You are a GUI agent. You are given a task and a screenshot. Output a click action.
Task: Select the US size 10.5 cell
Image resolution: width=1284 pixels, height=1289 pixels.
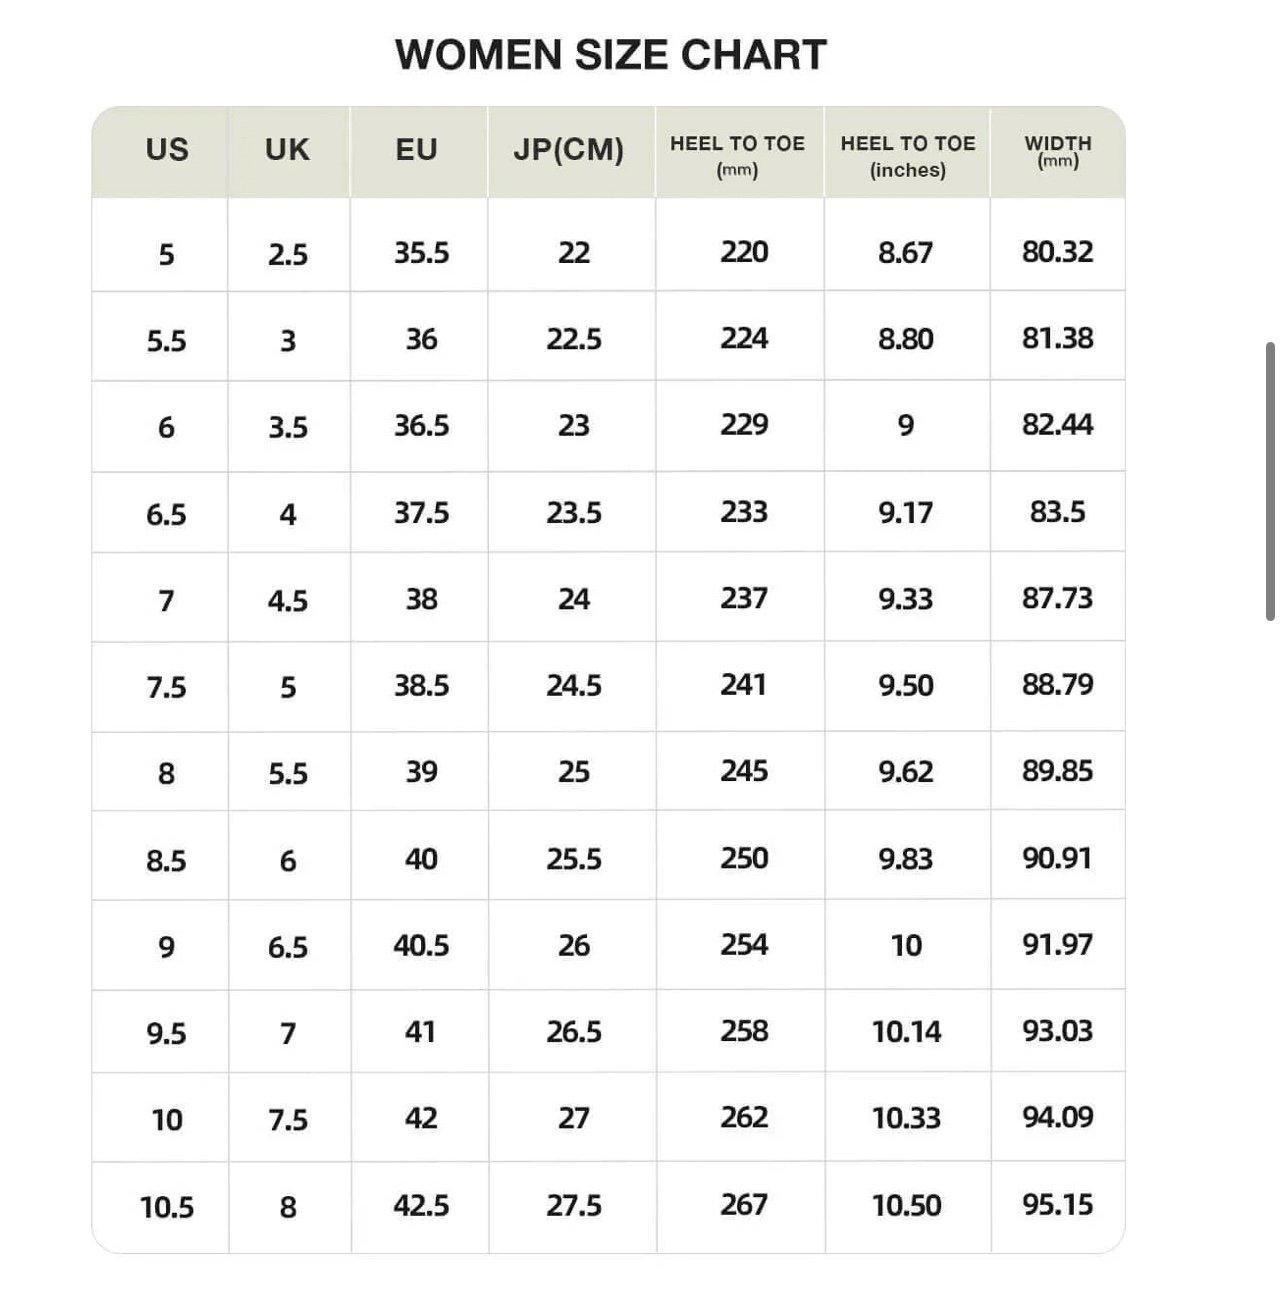[167, 1207]
